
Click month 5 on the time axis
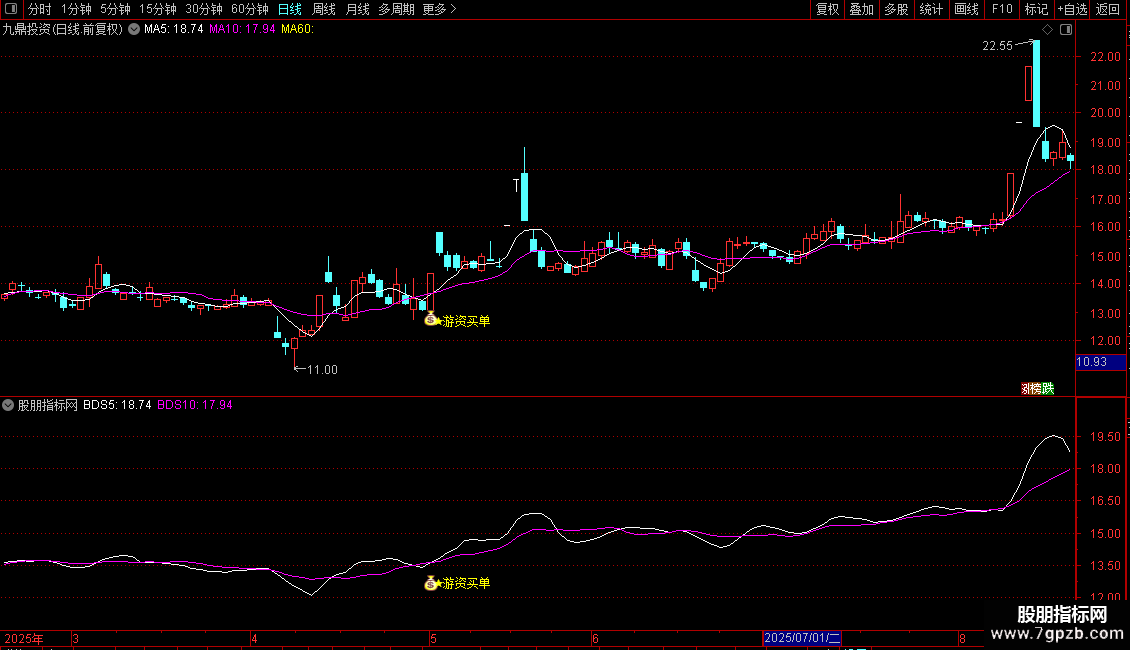click(x=433, y=638)
